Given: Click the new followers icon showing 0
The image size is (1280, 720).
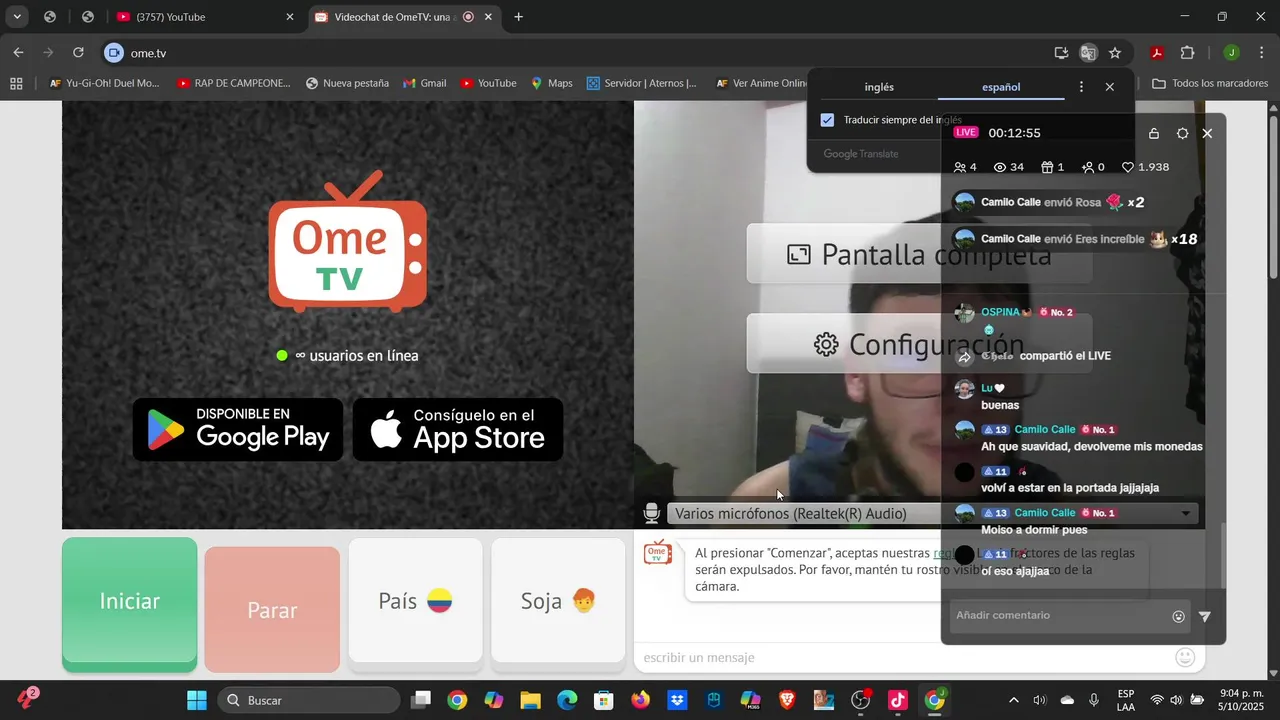Looking at the screenshot, I should [x=1088, y=167].
